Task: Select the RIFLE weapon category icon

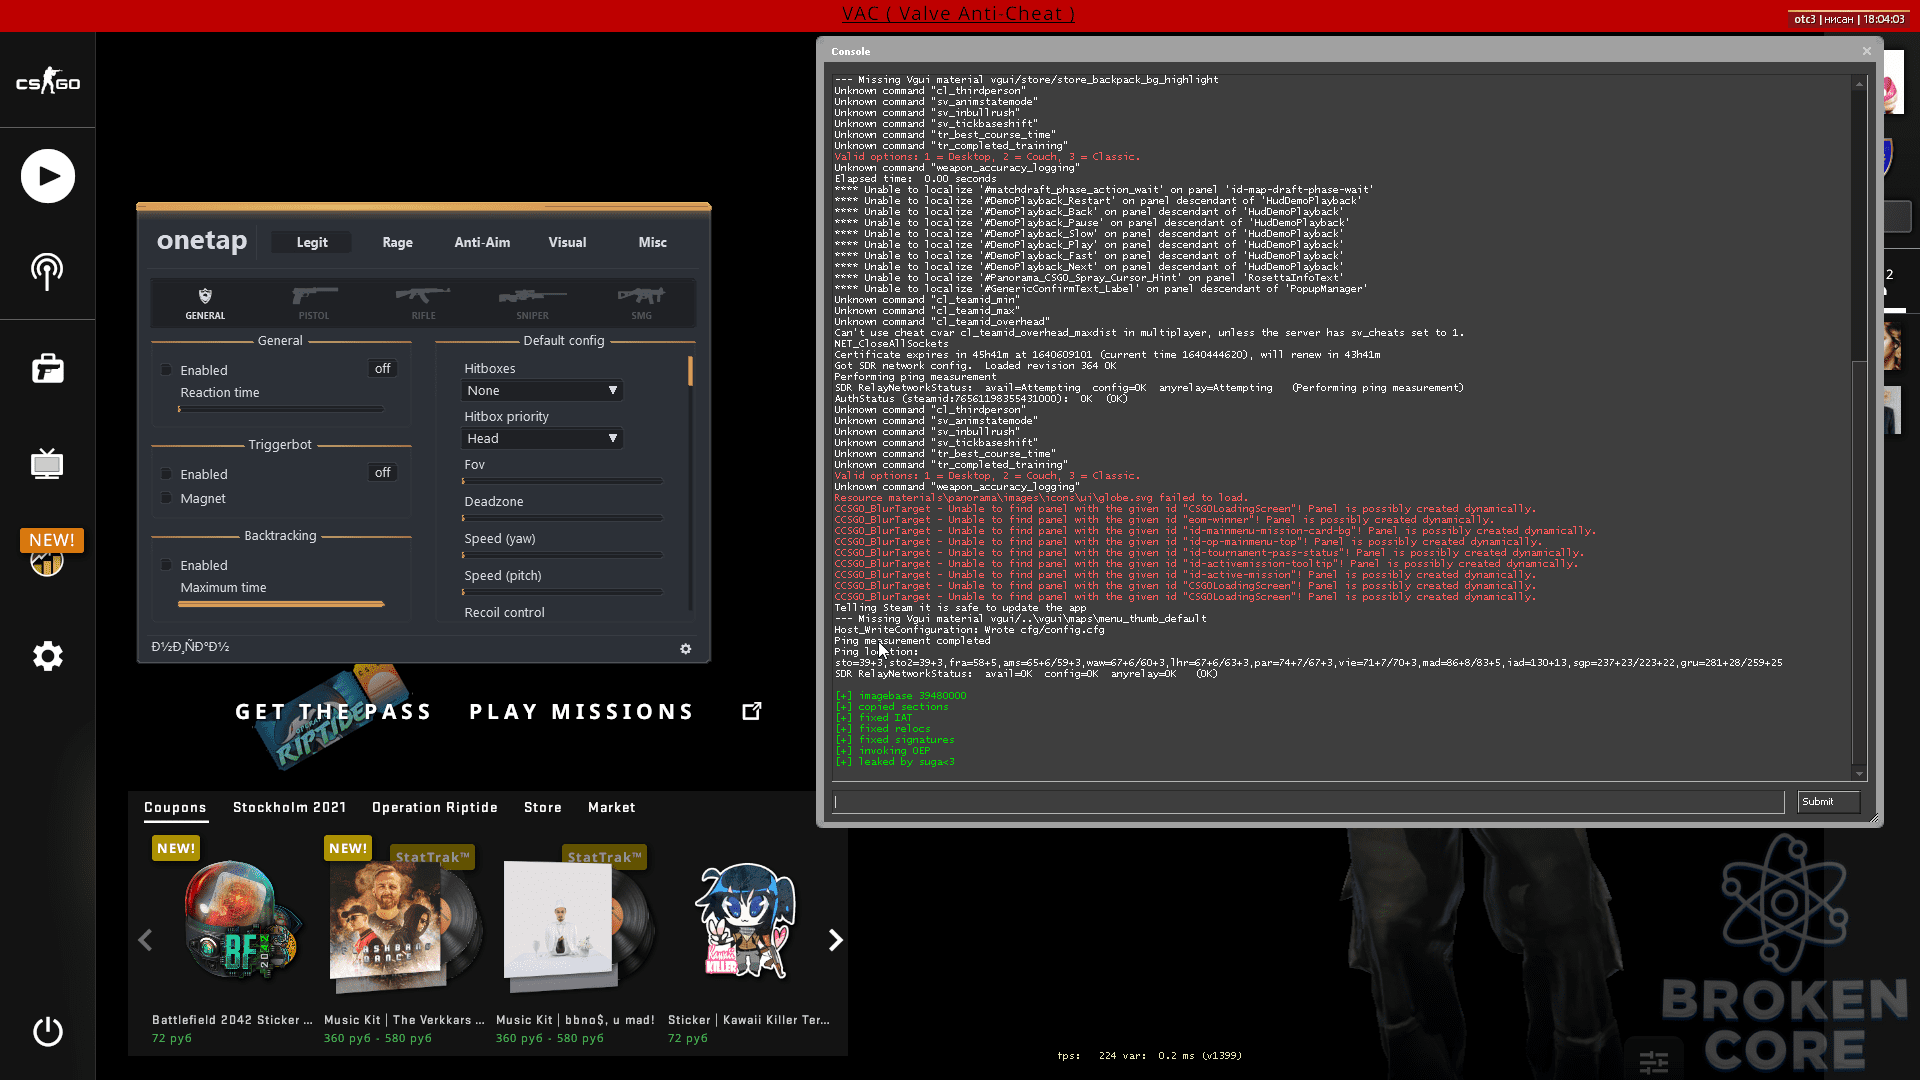Action: (423, 303)
